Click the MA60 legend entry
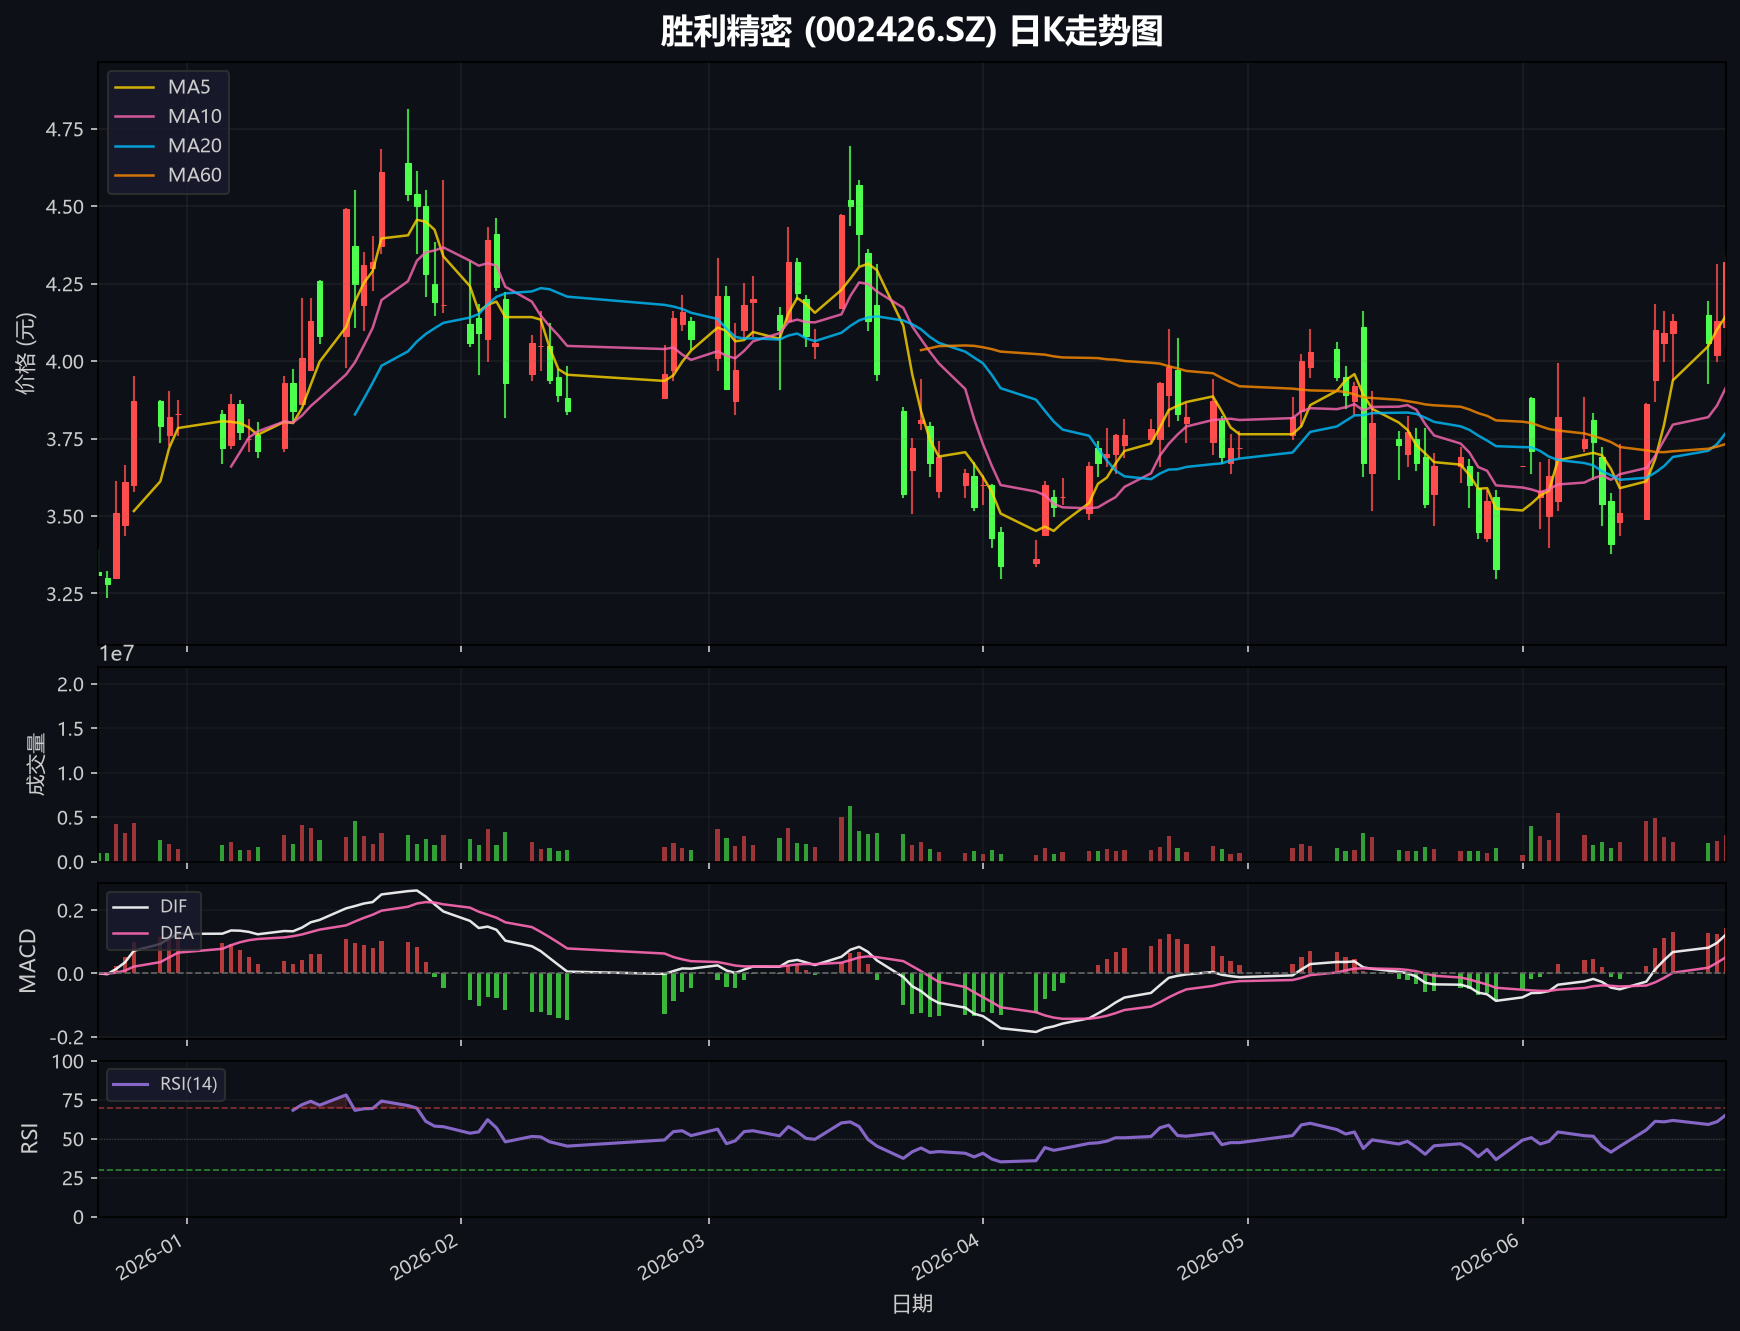This screenshot has height=1331, width=1740. 167,175
